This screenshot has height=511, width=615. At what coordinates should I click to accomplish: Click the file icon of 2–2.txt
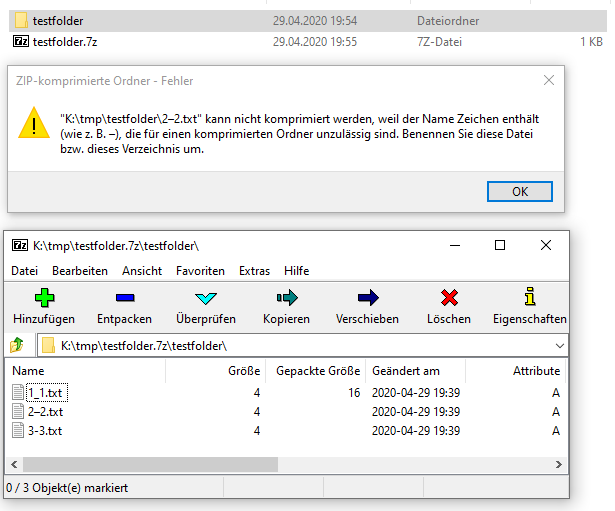point(18,411)
